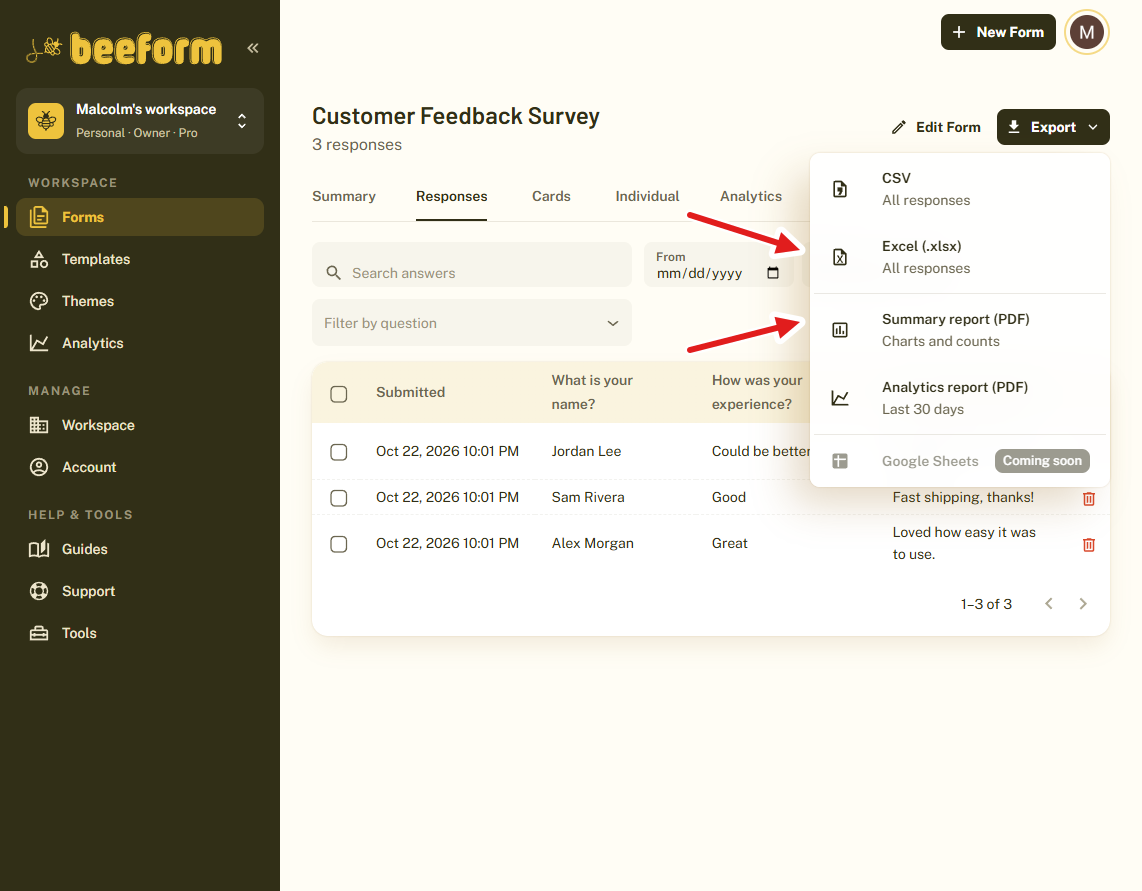This screenshot has width=1142, height=891.
Task: Open Tools page
Action: point(140,633)
